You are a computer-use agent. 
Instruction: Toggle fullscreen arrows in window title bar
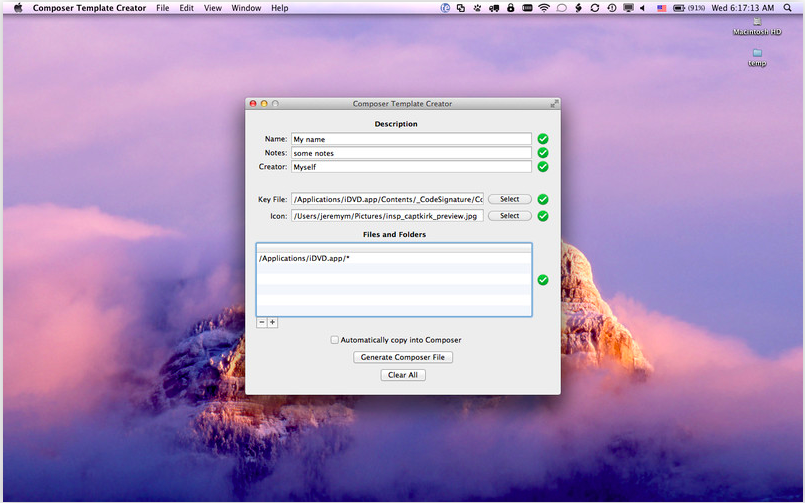(554, 104)
